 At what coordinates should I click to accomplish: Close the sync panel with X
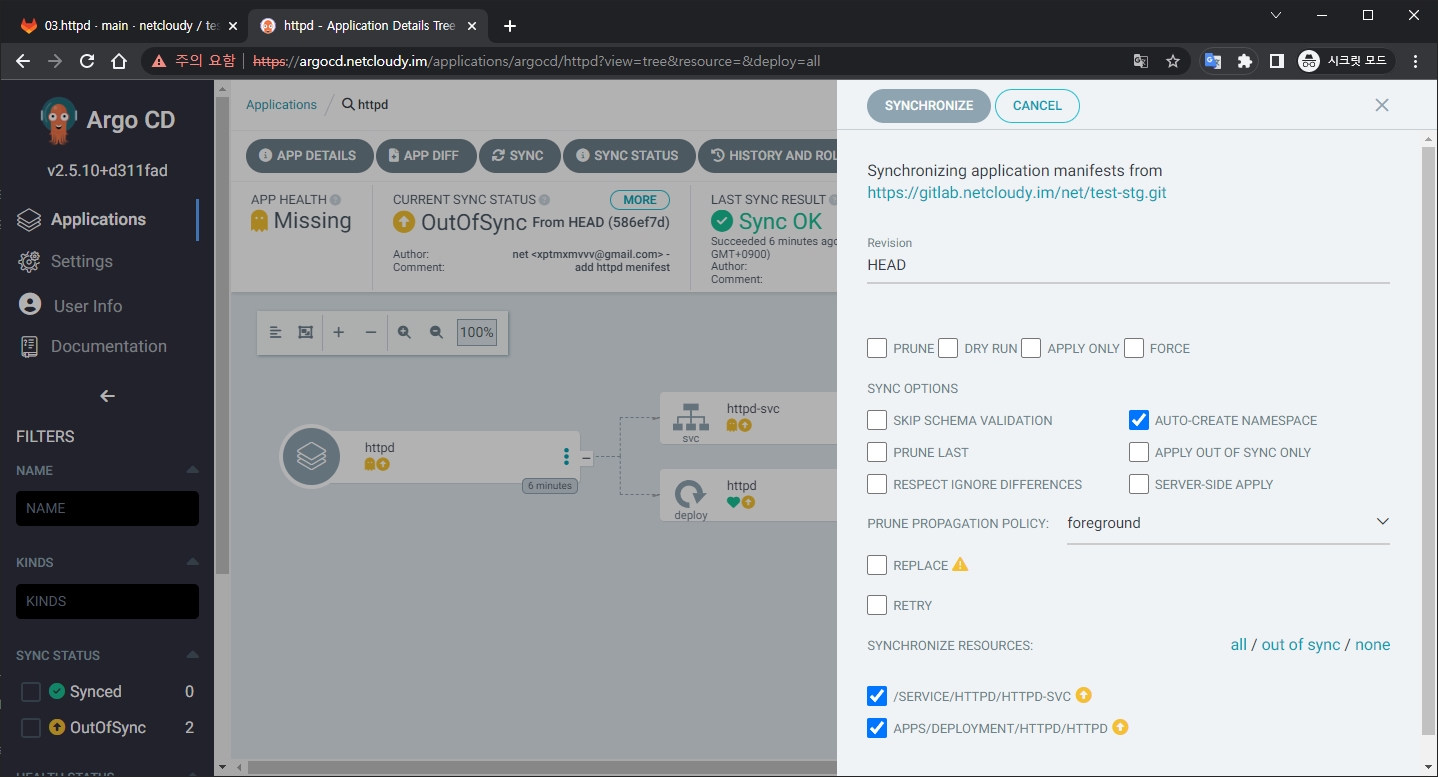click(x=1382, y=105)
